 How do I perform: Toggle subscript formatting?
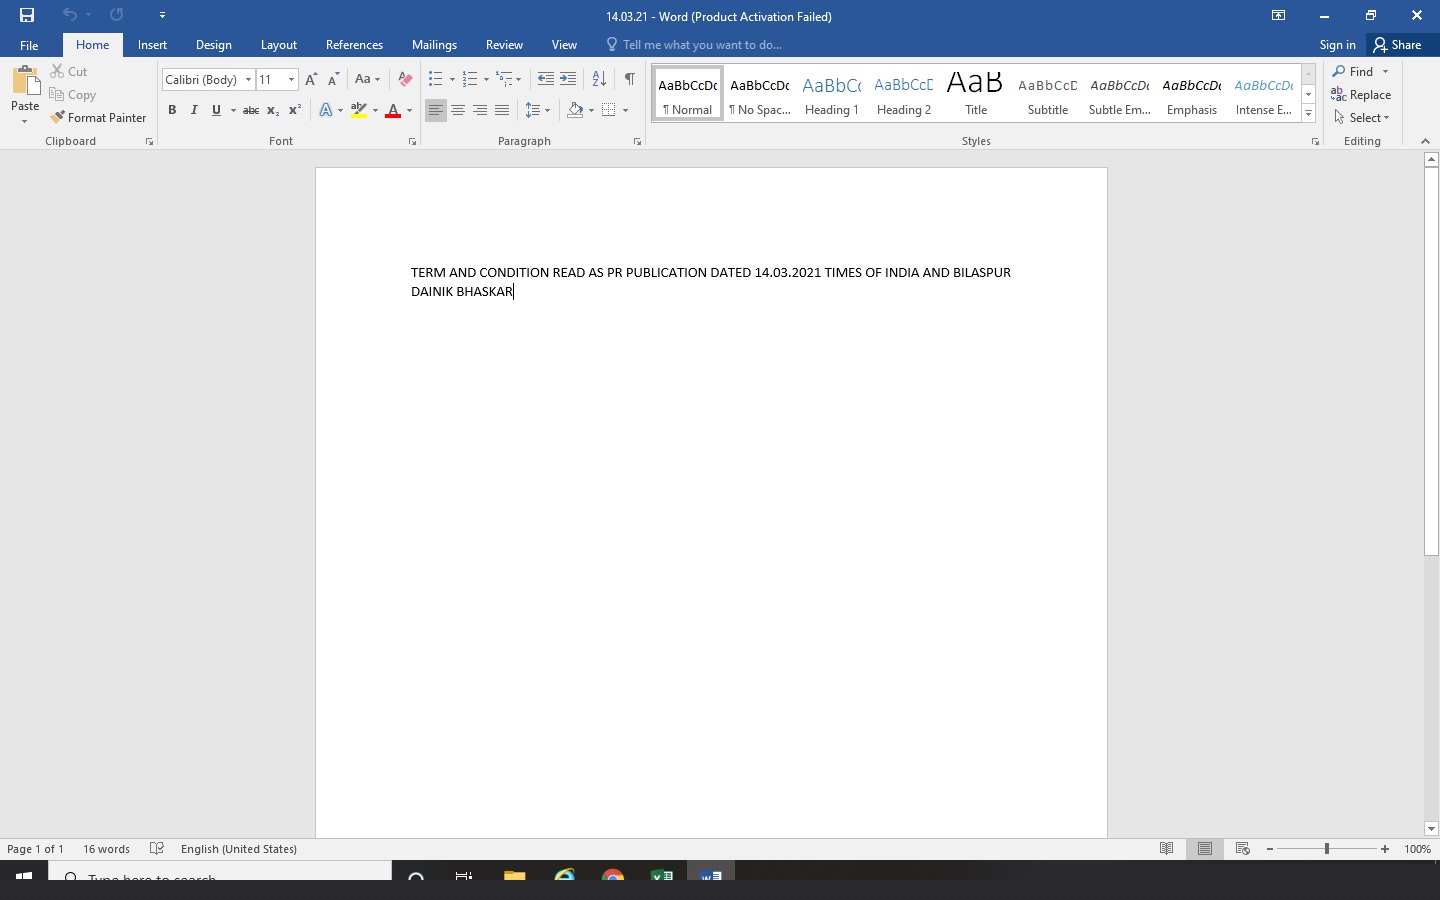tap(273, 110)
